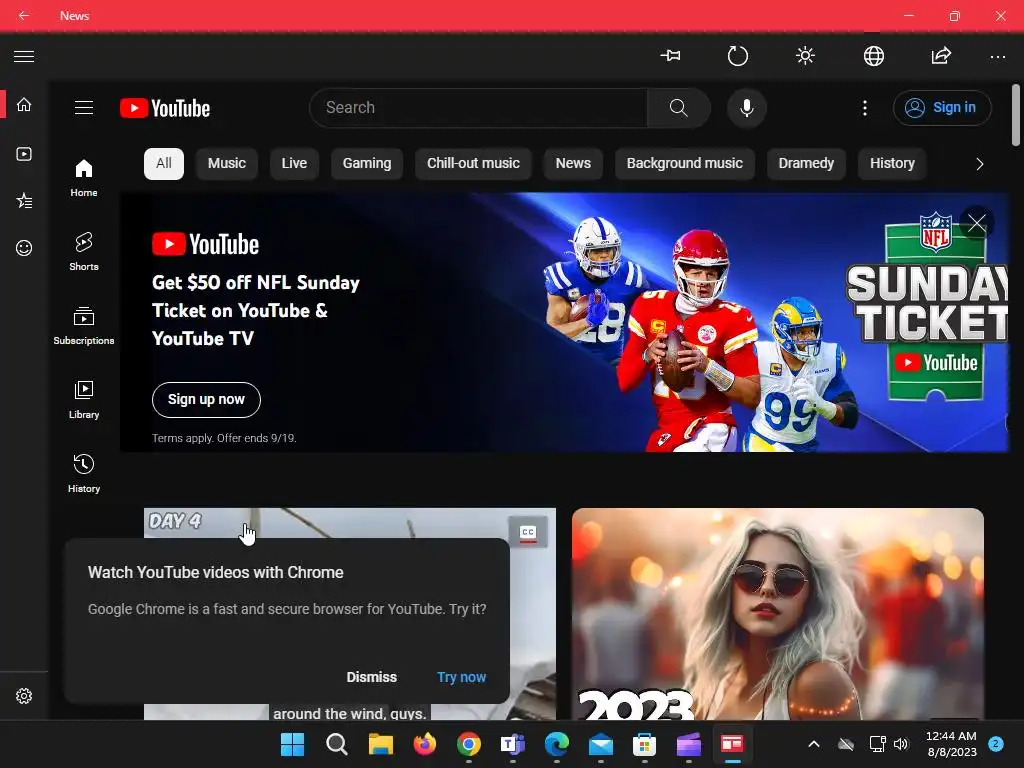
Task: Toggle the CC captions icon on the video thumbnail
Action: tap(528, 533)
